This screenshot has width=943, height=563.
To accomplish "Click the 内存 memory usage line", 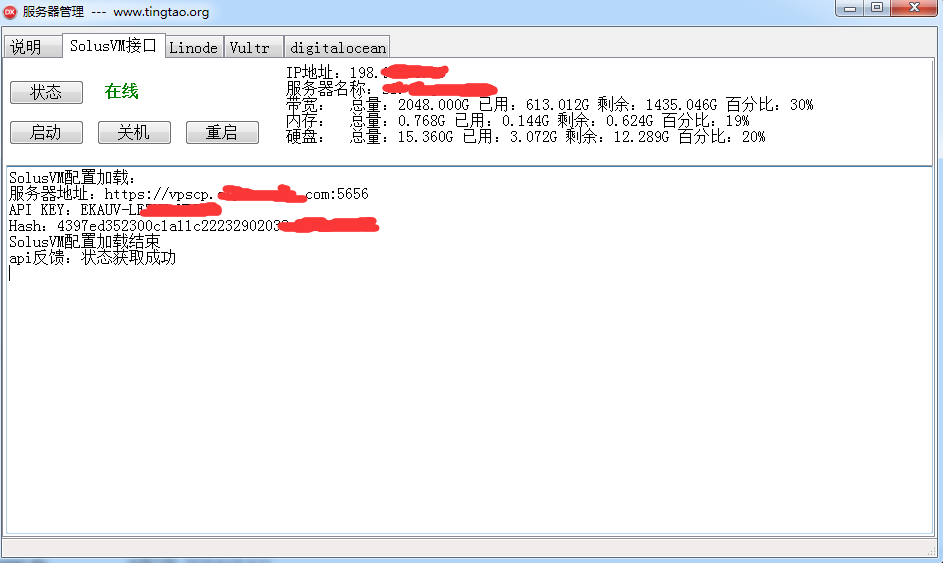I will coord(517,121).
